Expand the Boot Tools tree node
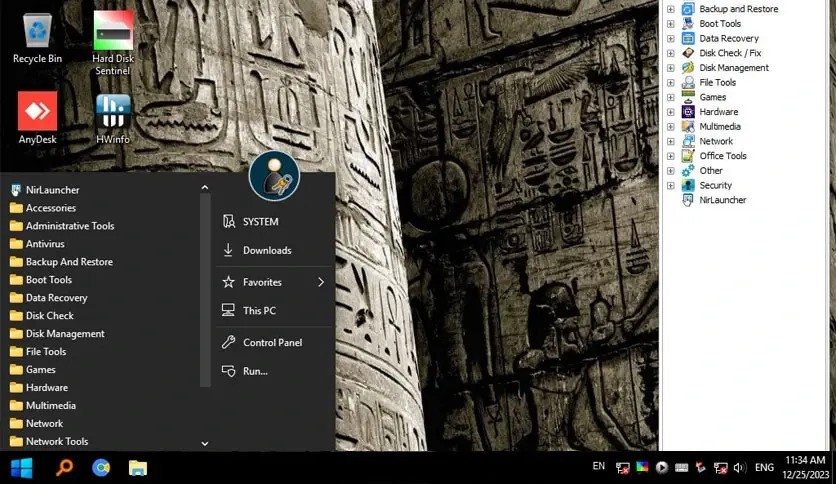 671,24
